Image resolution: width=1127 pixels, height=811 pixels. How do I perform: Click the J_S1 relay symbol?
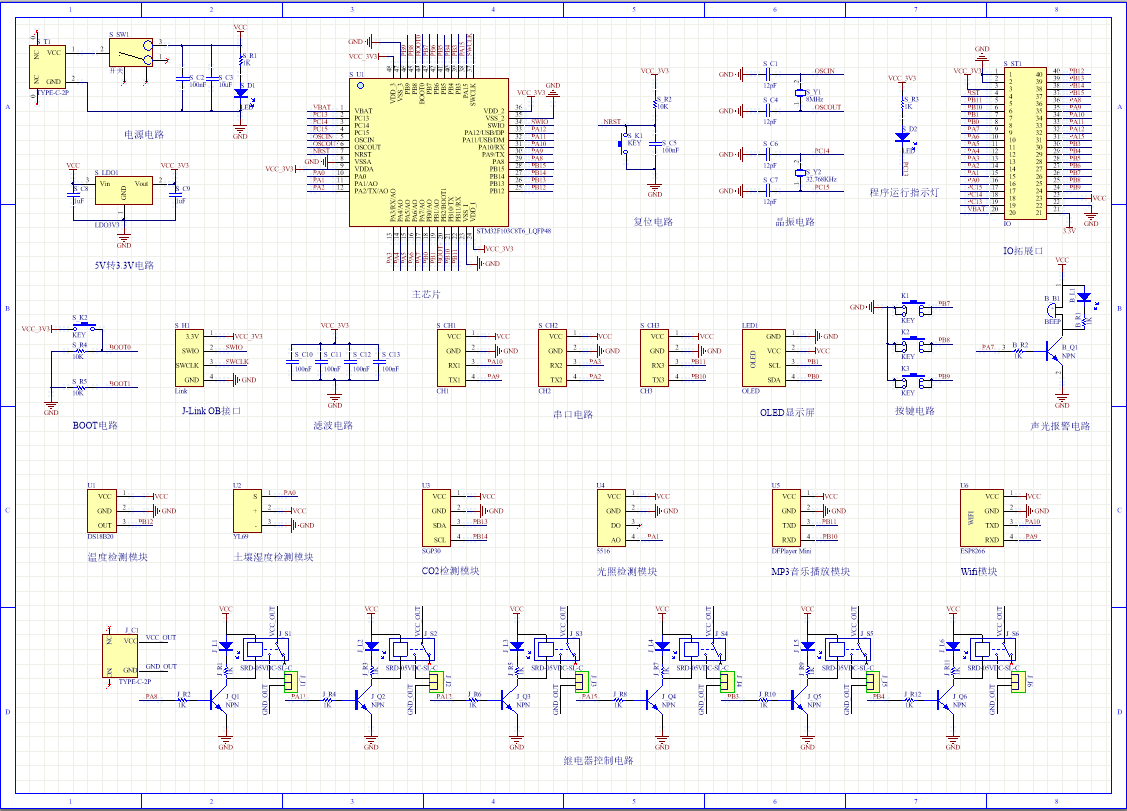click(x=267, y=650)
